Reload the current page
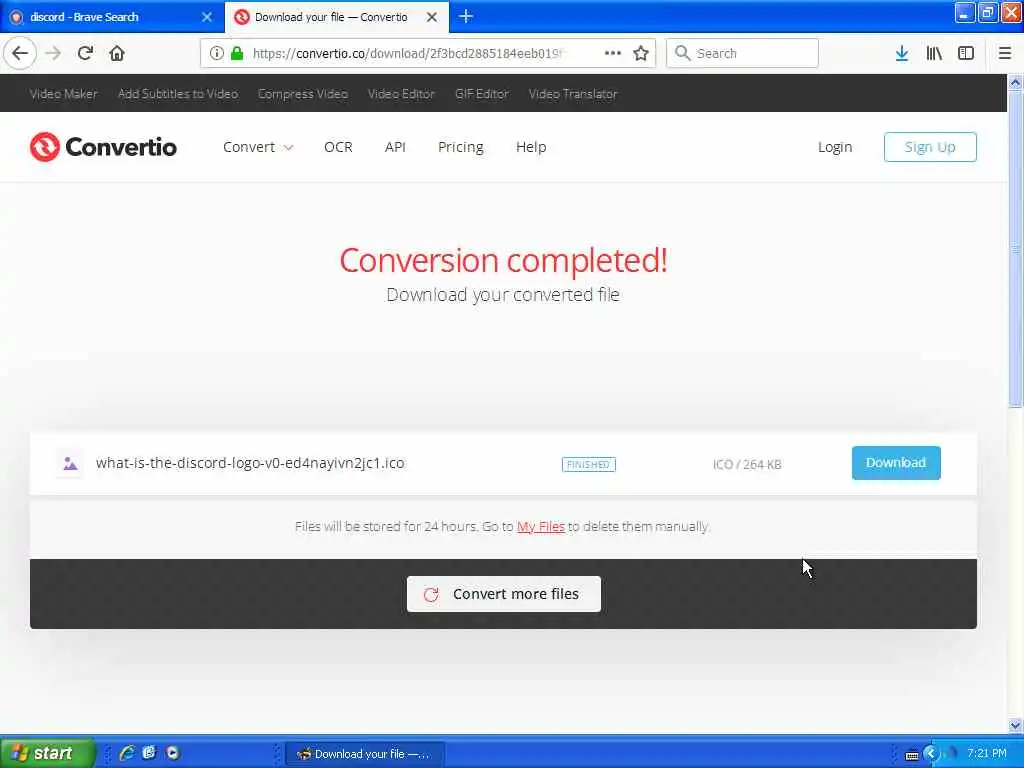This screenshot has width=1024, height=768. click(x=85, y=53)
